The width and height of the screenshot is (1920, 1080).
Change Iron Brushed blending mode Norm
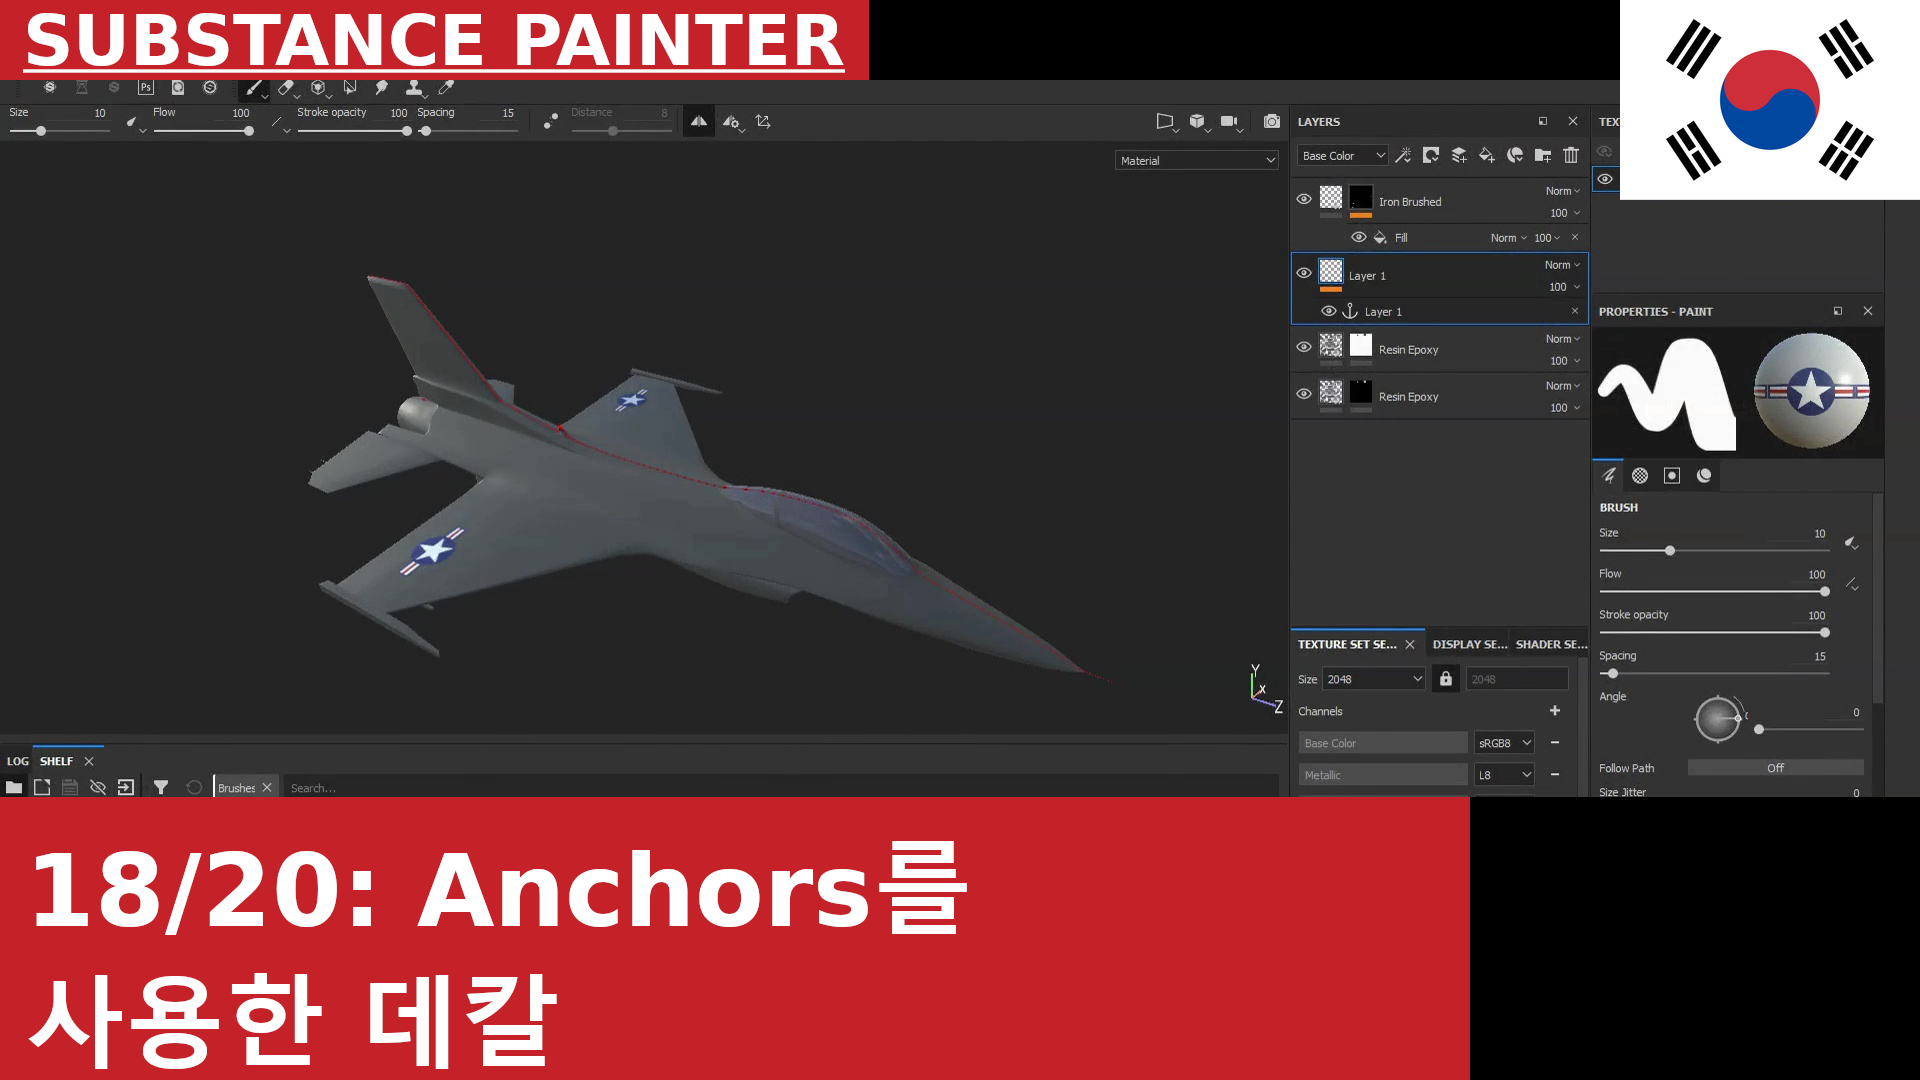tap(1563, 191)
